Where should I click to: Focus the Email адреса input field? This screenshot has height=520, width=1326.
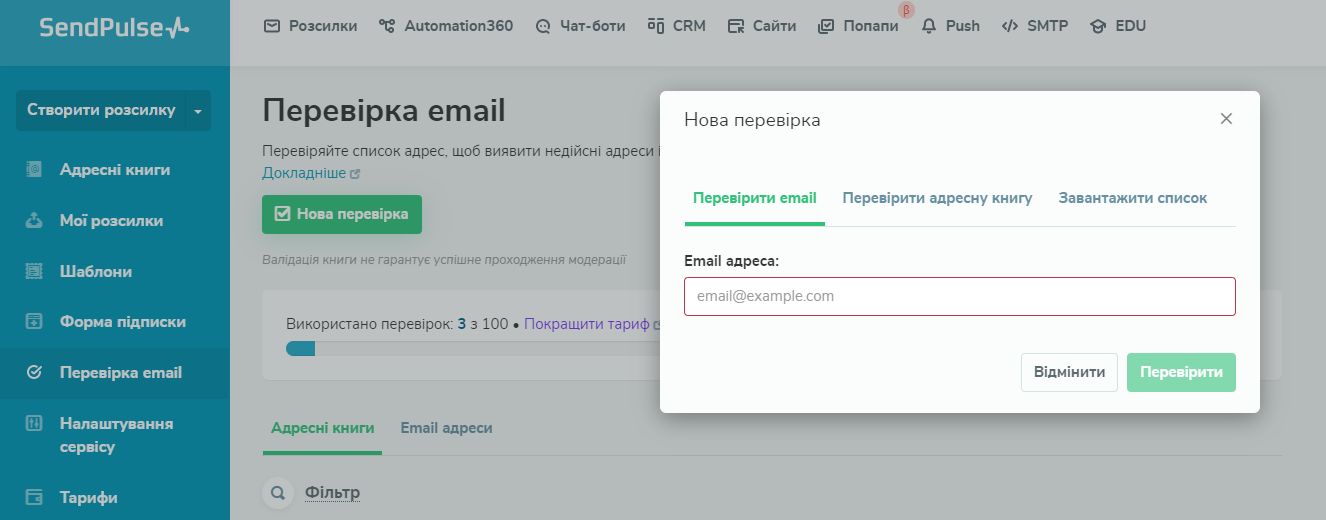coord(959,296)
